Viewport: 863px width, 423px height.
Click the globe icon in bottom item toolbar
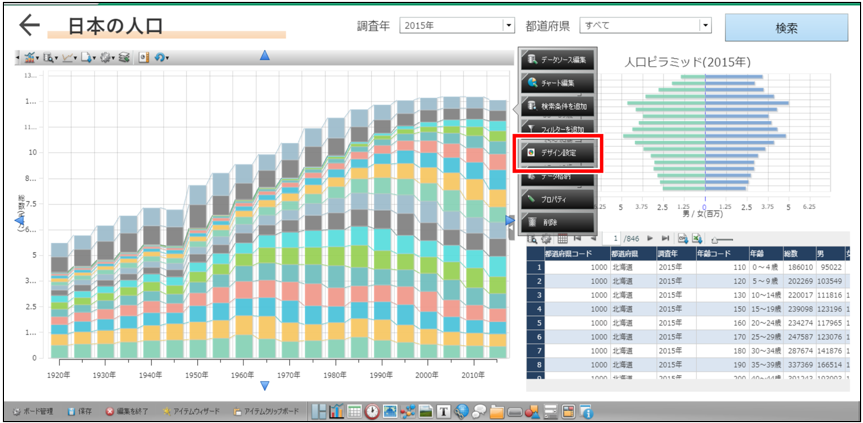461,411
